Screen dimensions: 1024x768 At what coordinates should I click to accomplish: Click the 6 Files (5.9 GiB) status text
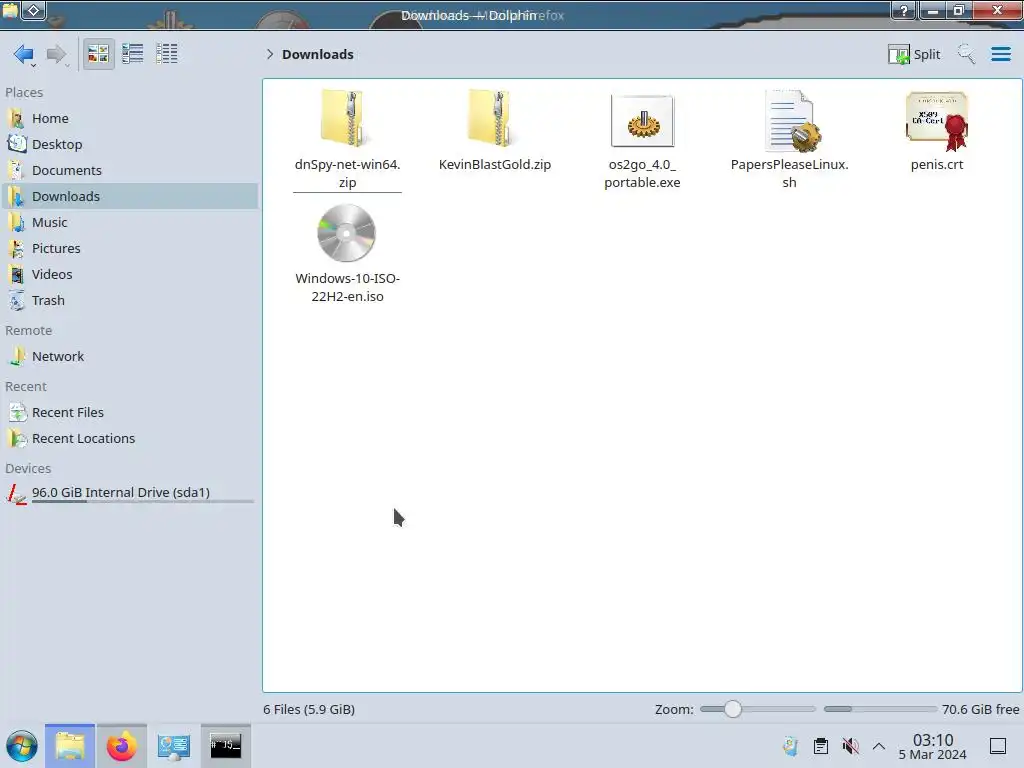[x=309, y=709]
